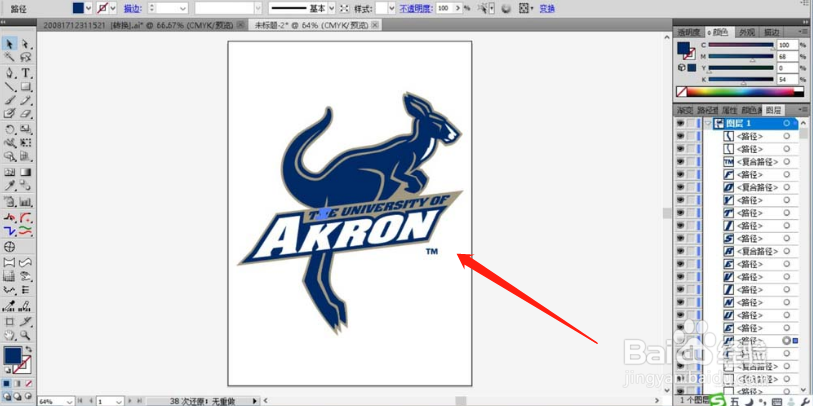Viewport: 813px width, 406px height.
Task: Open the 渐变 panel tab
Action: [684, 110]
